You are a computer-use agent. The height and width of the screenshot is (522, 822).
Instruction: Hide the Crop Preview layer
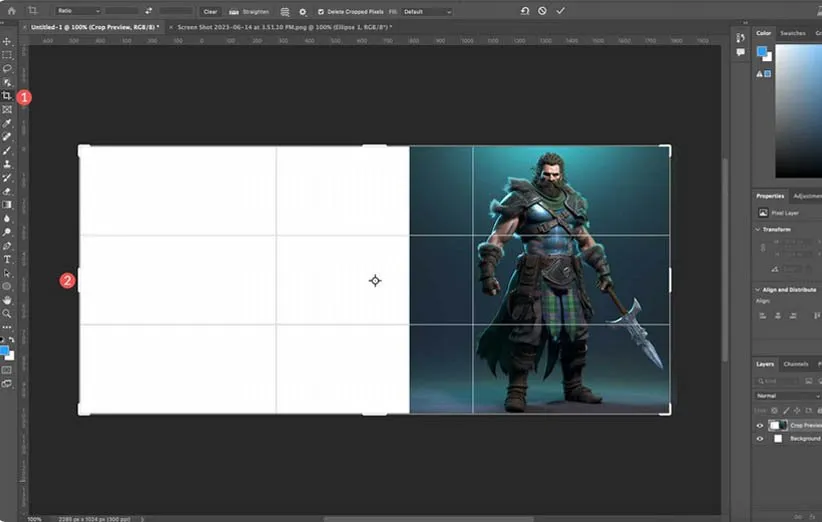(x=760, y=425)
